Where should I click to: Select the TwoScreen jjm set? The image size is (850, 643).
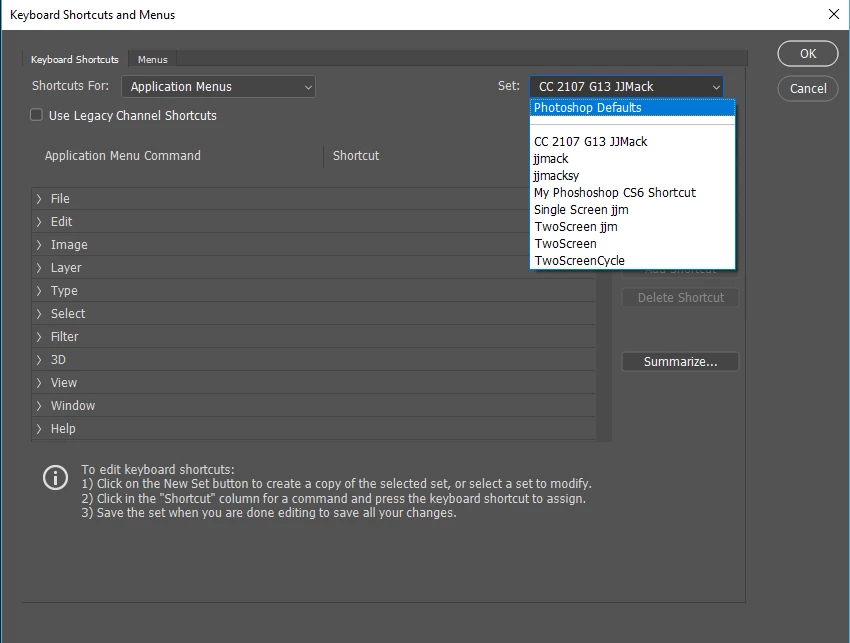point(632,227)
